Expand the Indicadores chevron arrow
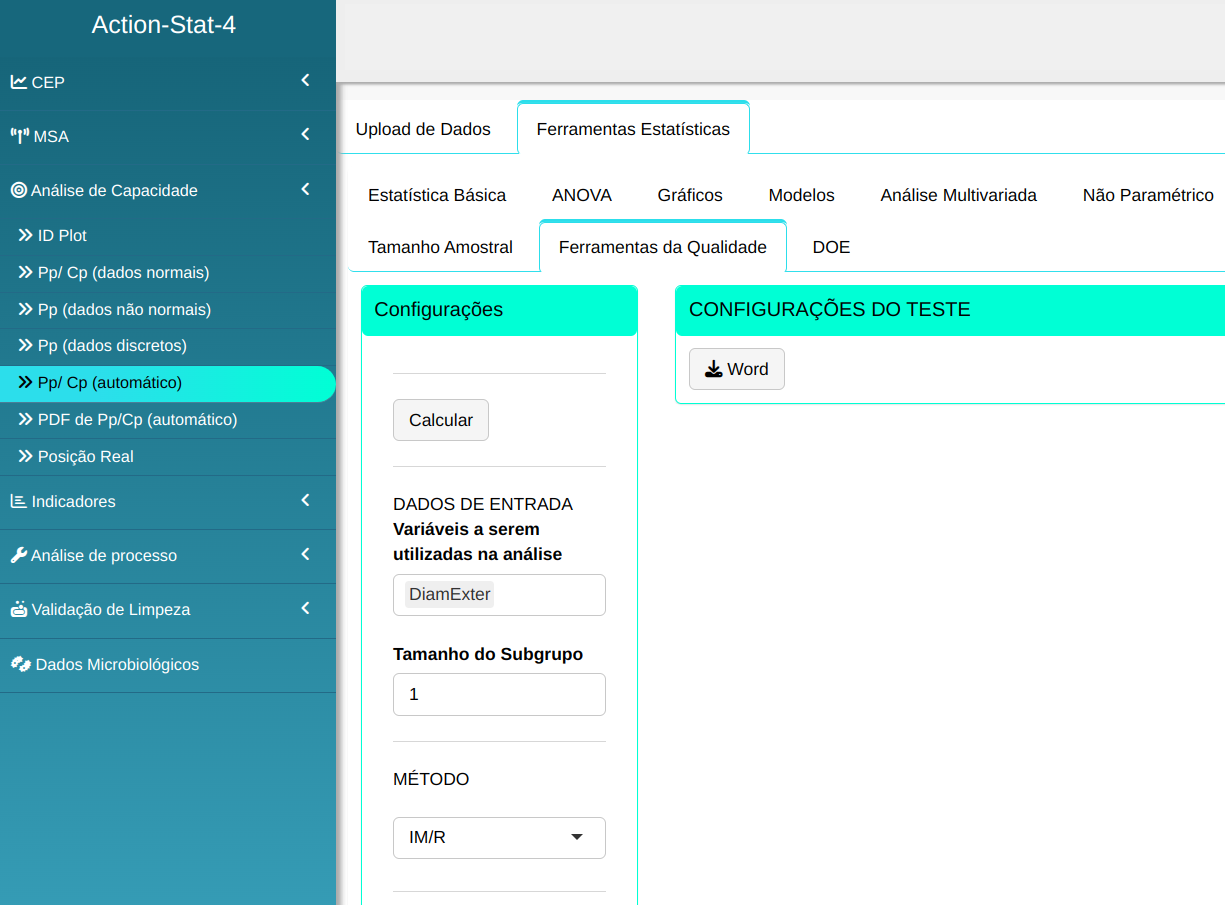Image resolution: width=1225 pixels, height=905 pixels. pos(305,500)
